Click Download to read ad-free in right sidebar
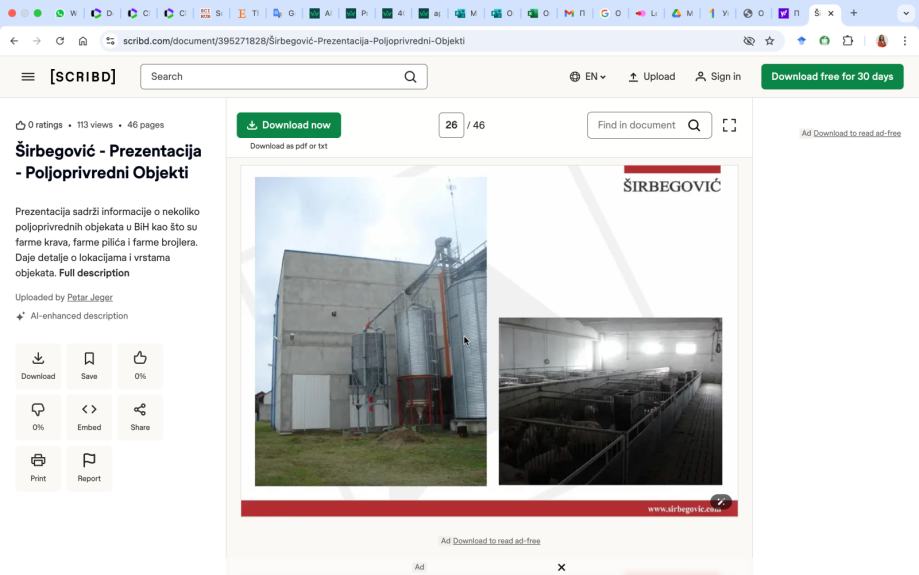Viewport: 919px width, 575px height. (857, 133)
